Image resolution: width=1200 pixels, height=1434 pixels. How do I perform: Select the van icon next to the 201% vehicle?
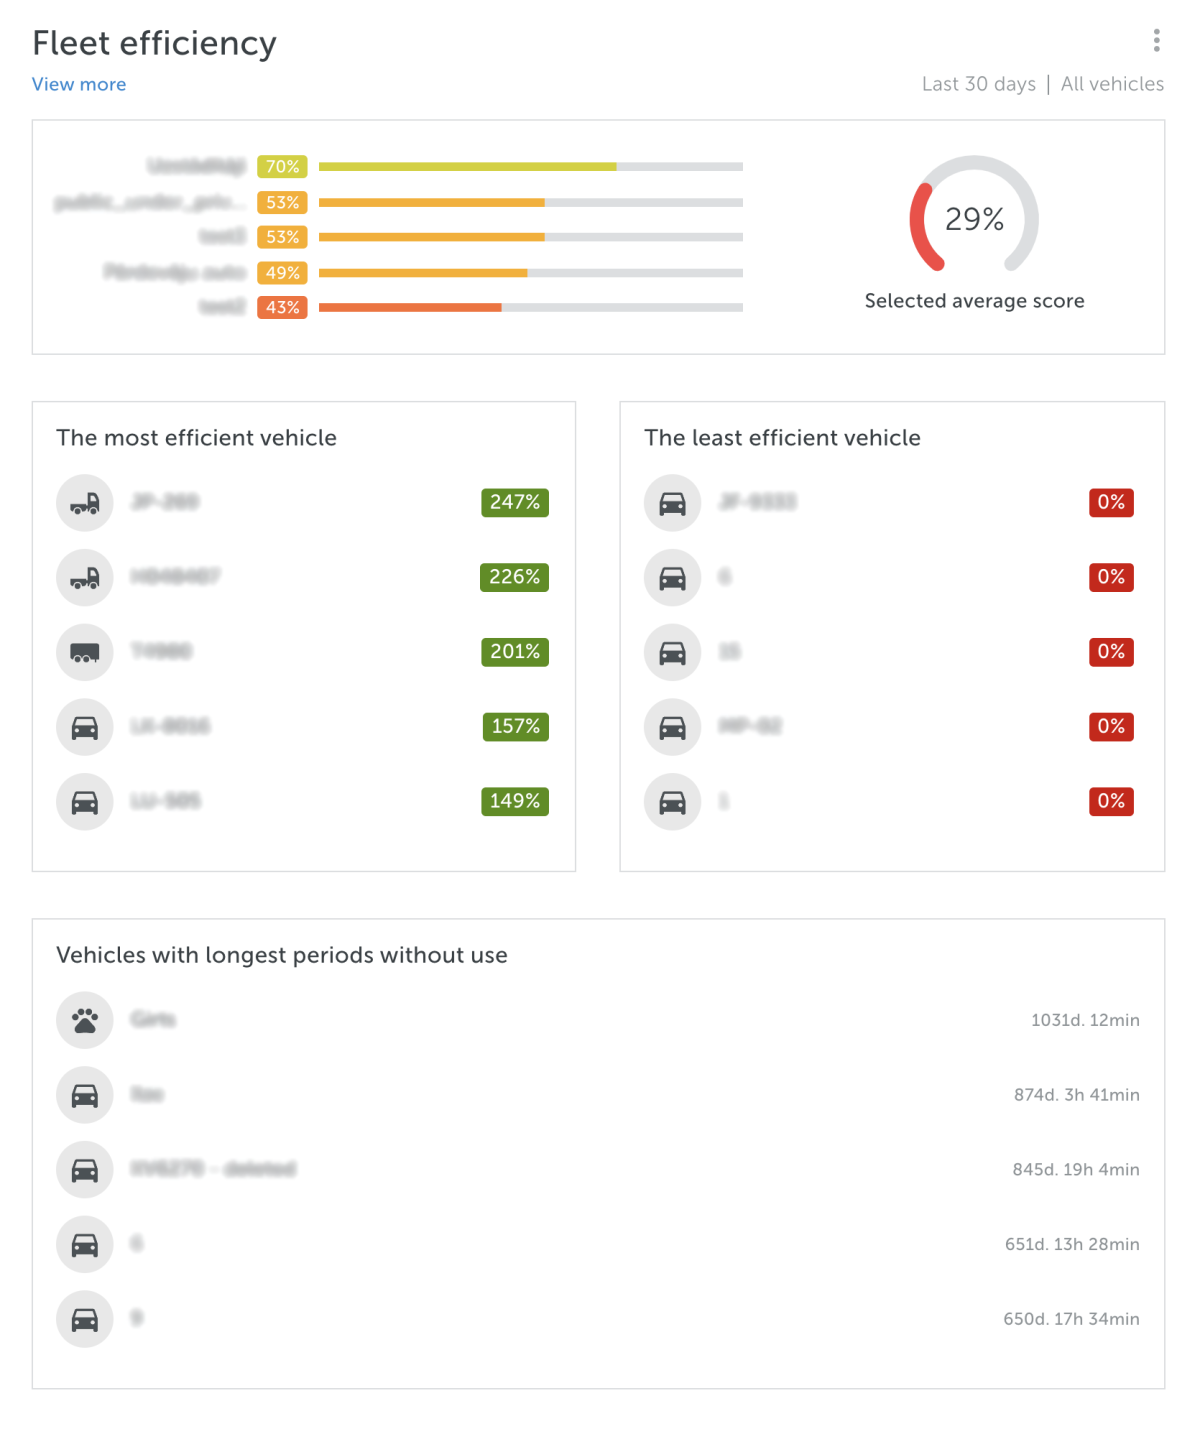tap(84, 652)
